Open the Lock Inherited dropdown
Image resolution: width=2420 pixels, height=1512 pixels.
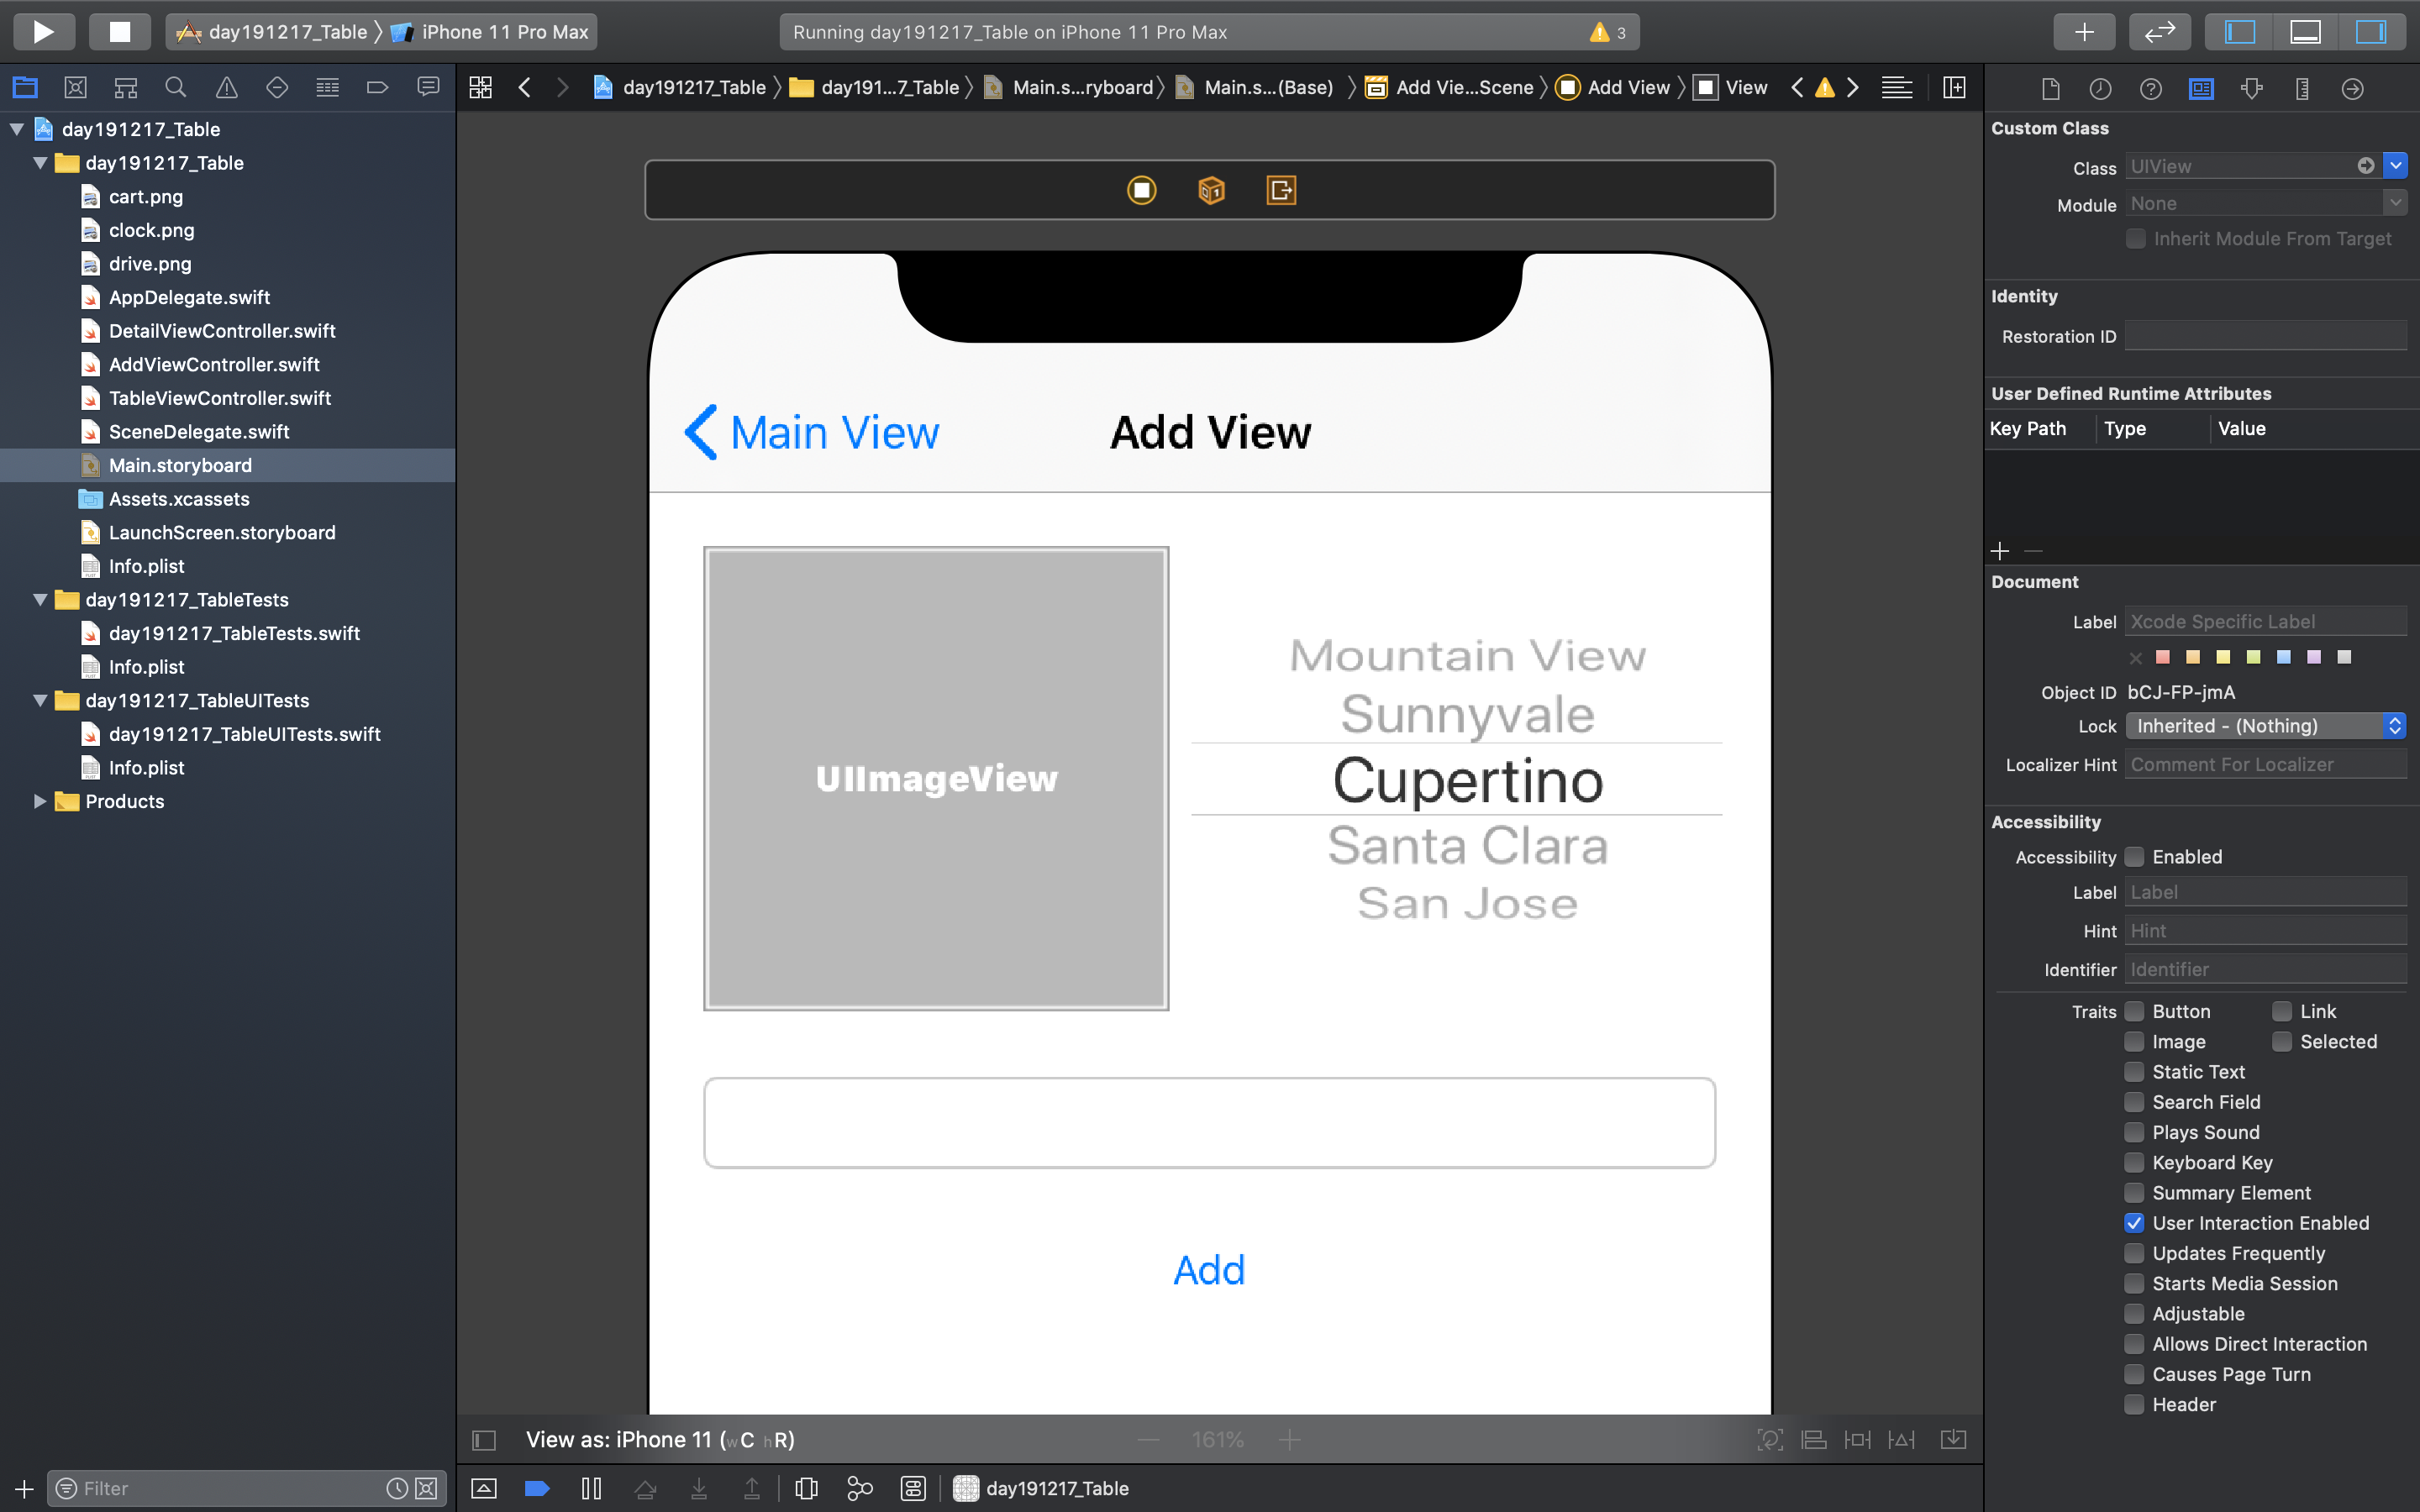click(x=2265, y=726)
